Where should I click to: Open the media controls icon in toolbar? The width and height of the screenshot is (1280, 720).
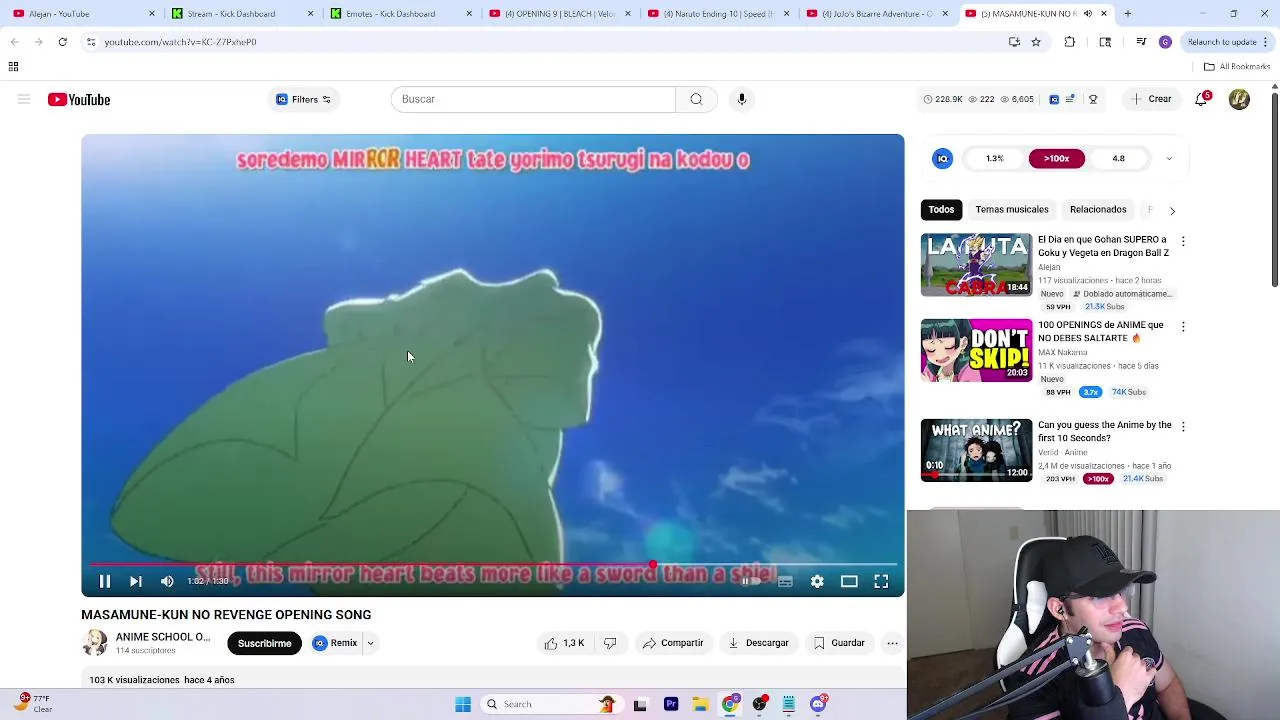[1141, 42]
